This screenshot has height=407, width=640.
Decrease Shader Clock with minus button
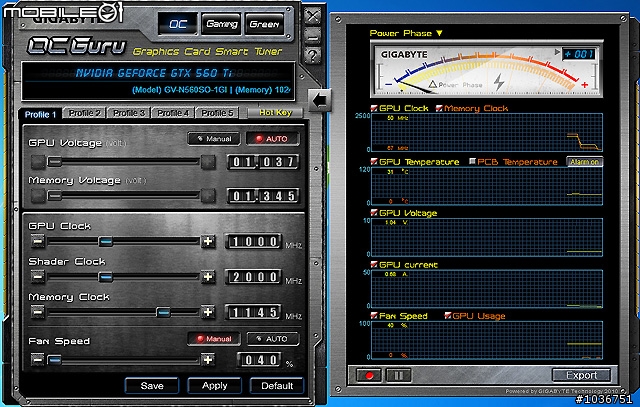click(x=38, y=277)
